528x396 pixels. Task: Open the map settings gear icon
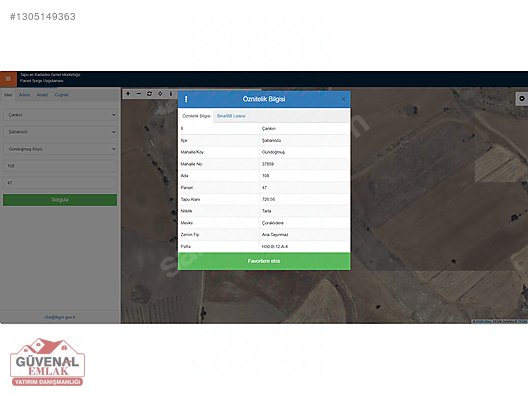click(x=522, y=98)
